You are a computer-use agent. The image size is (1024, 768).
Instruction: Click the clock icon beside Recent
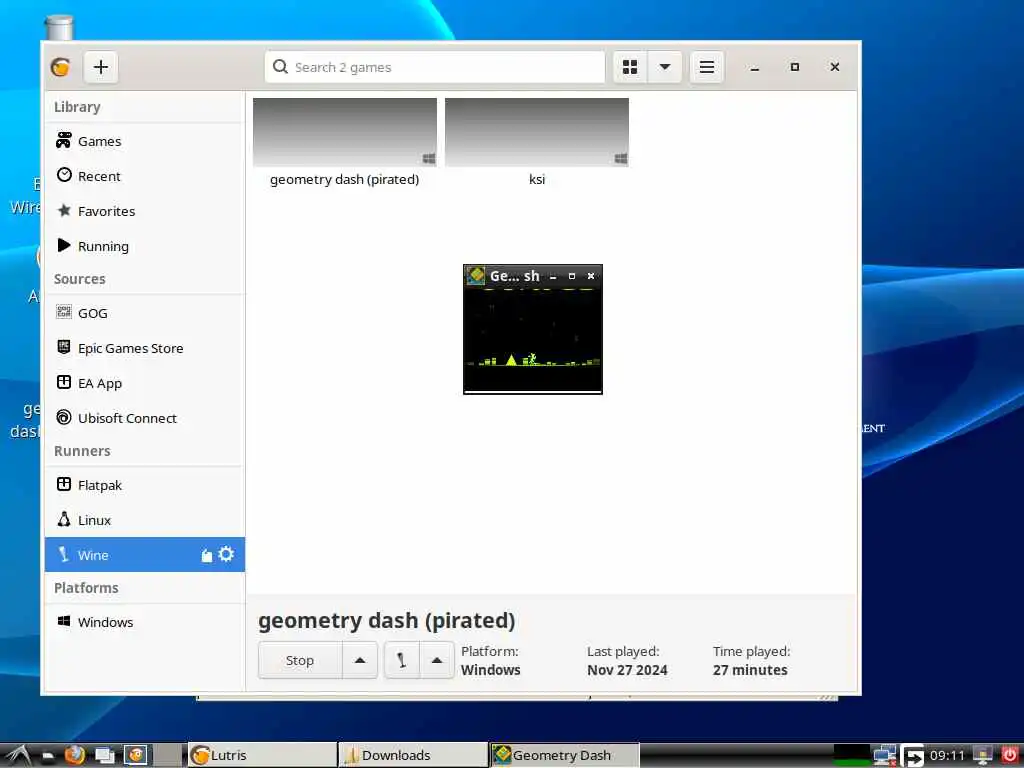click(64, 174)
